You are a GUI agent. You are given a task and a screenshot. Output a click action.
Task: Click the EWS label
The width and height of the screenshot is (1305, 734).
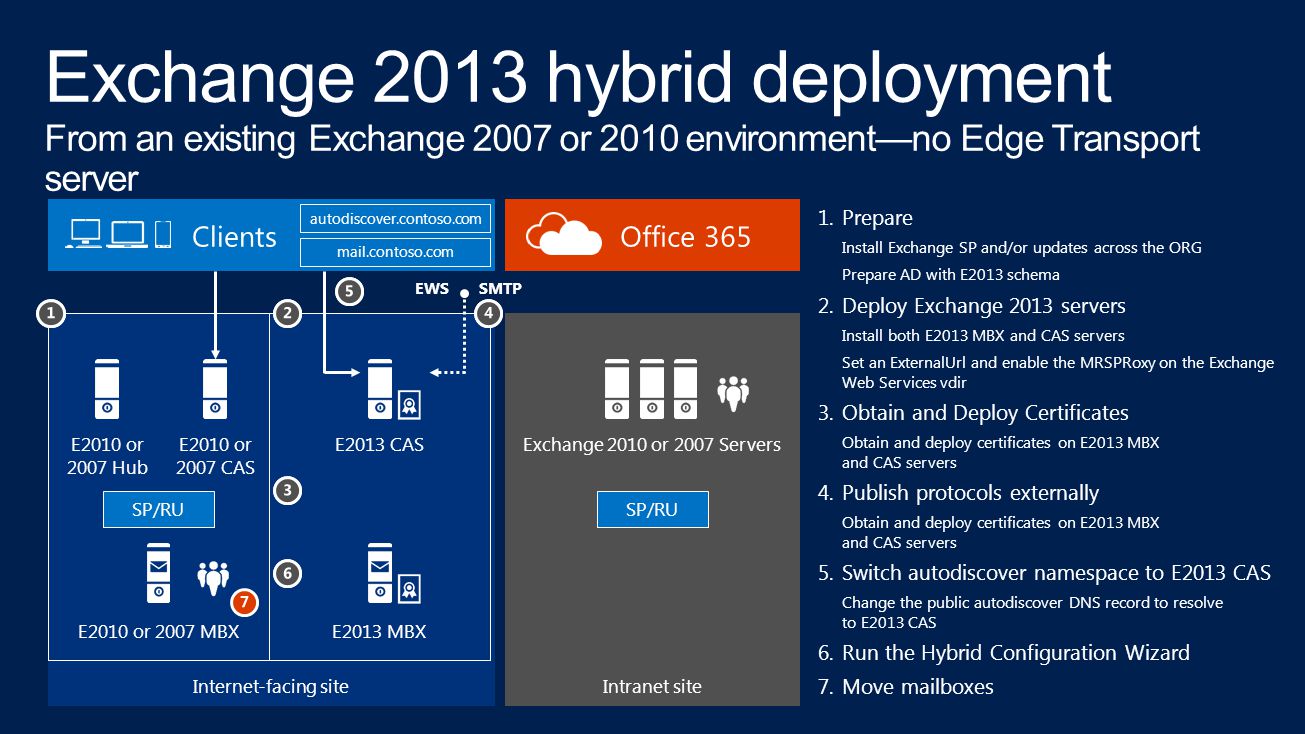point(432,290)
